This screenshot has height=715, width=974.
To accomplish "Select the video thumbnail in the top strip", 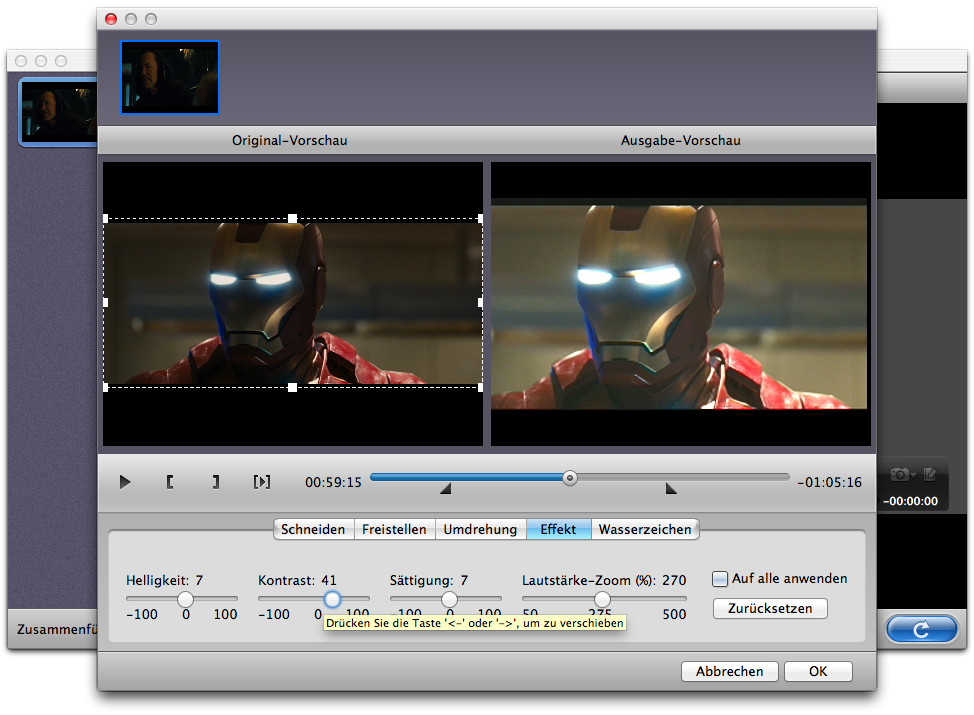I will pos(170,77).
